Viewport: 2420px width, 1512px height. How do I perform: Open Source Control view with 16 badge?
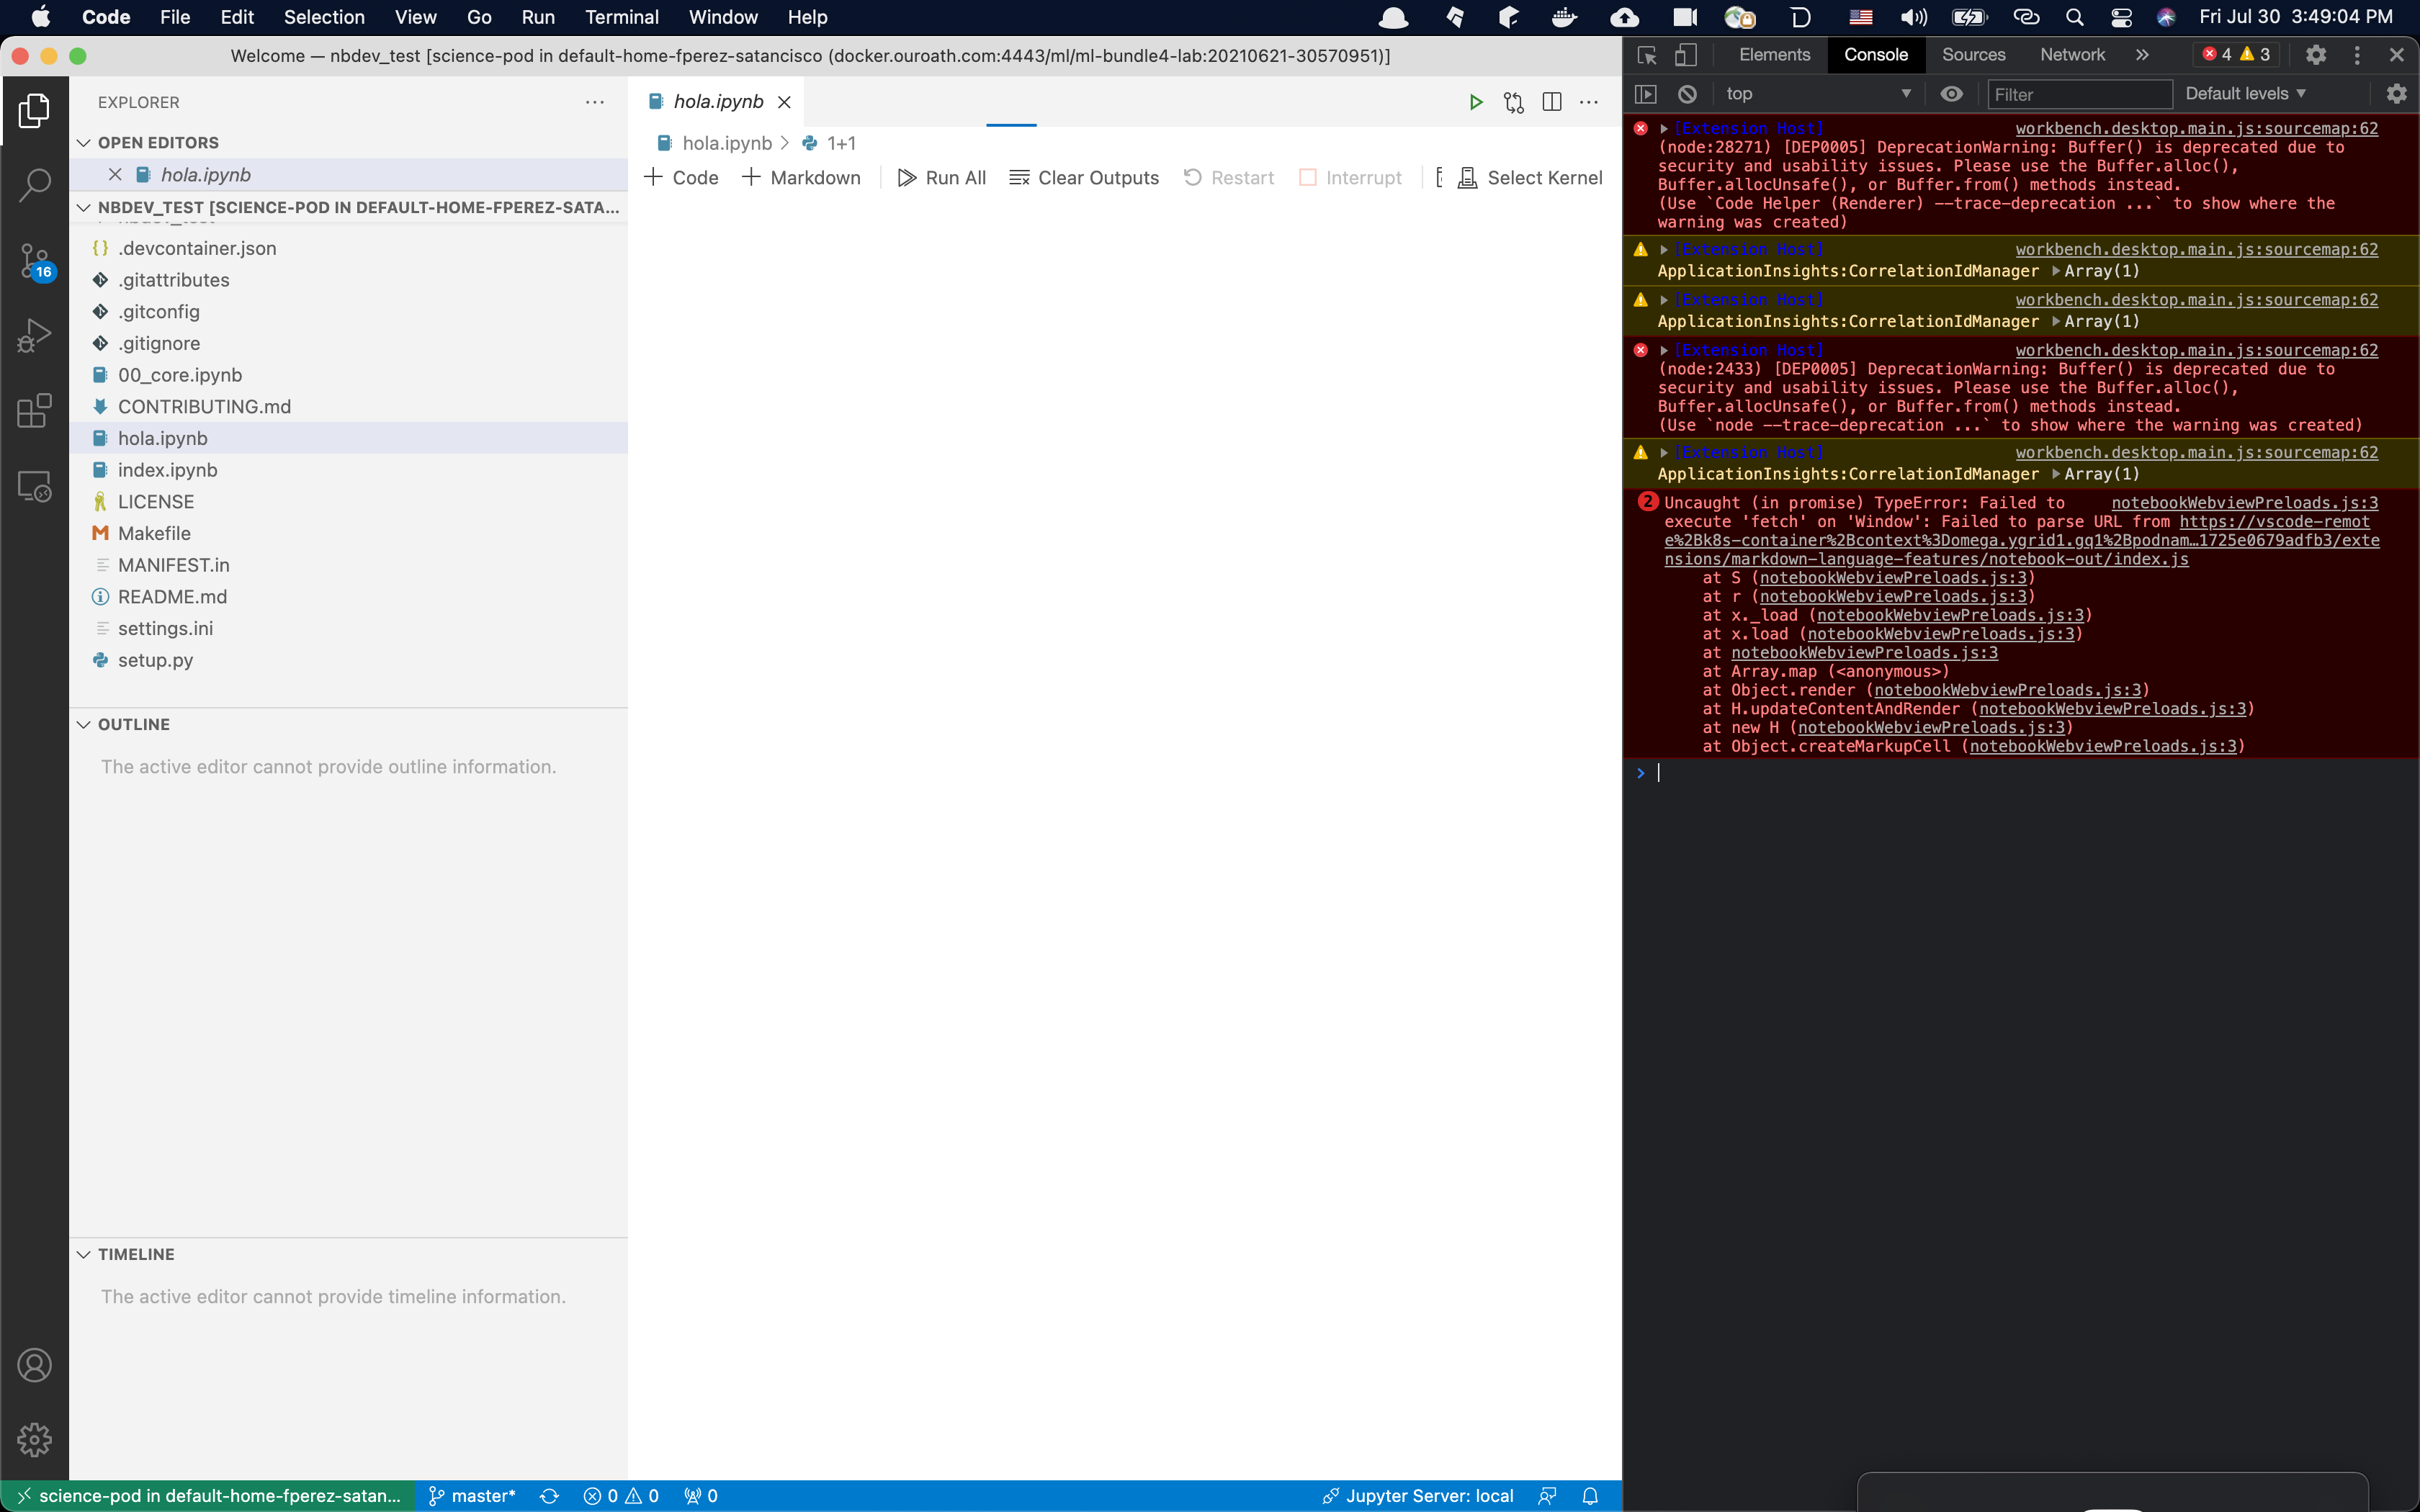[34, 261]
